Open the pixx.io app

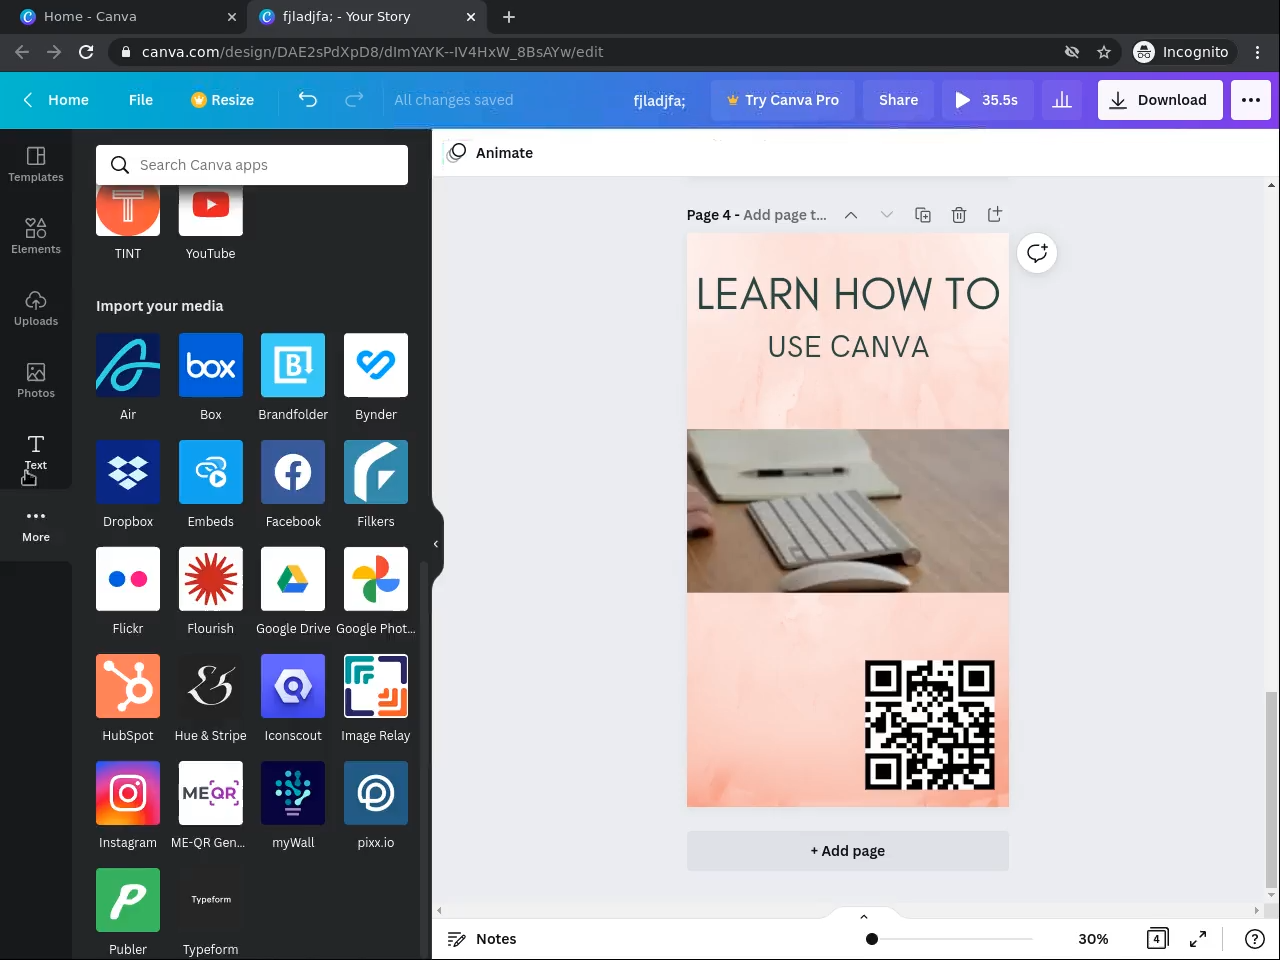[376, 793]
